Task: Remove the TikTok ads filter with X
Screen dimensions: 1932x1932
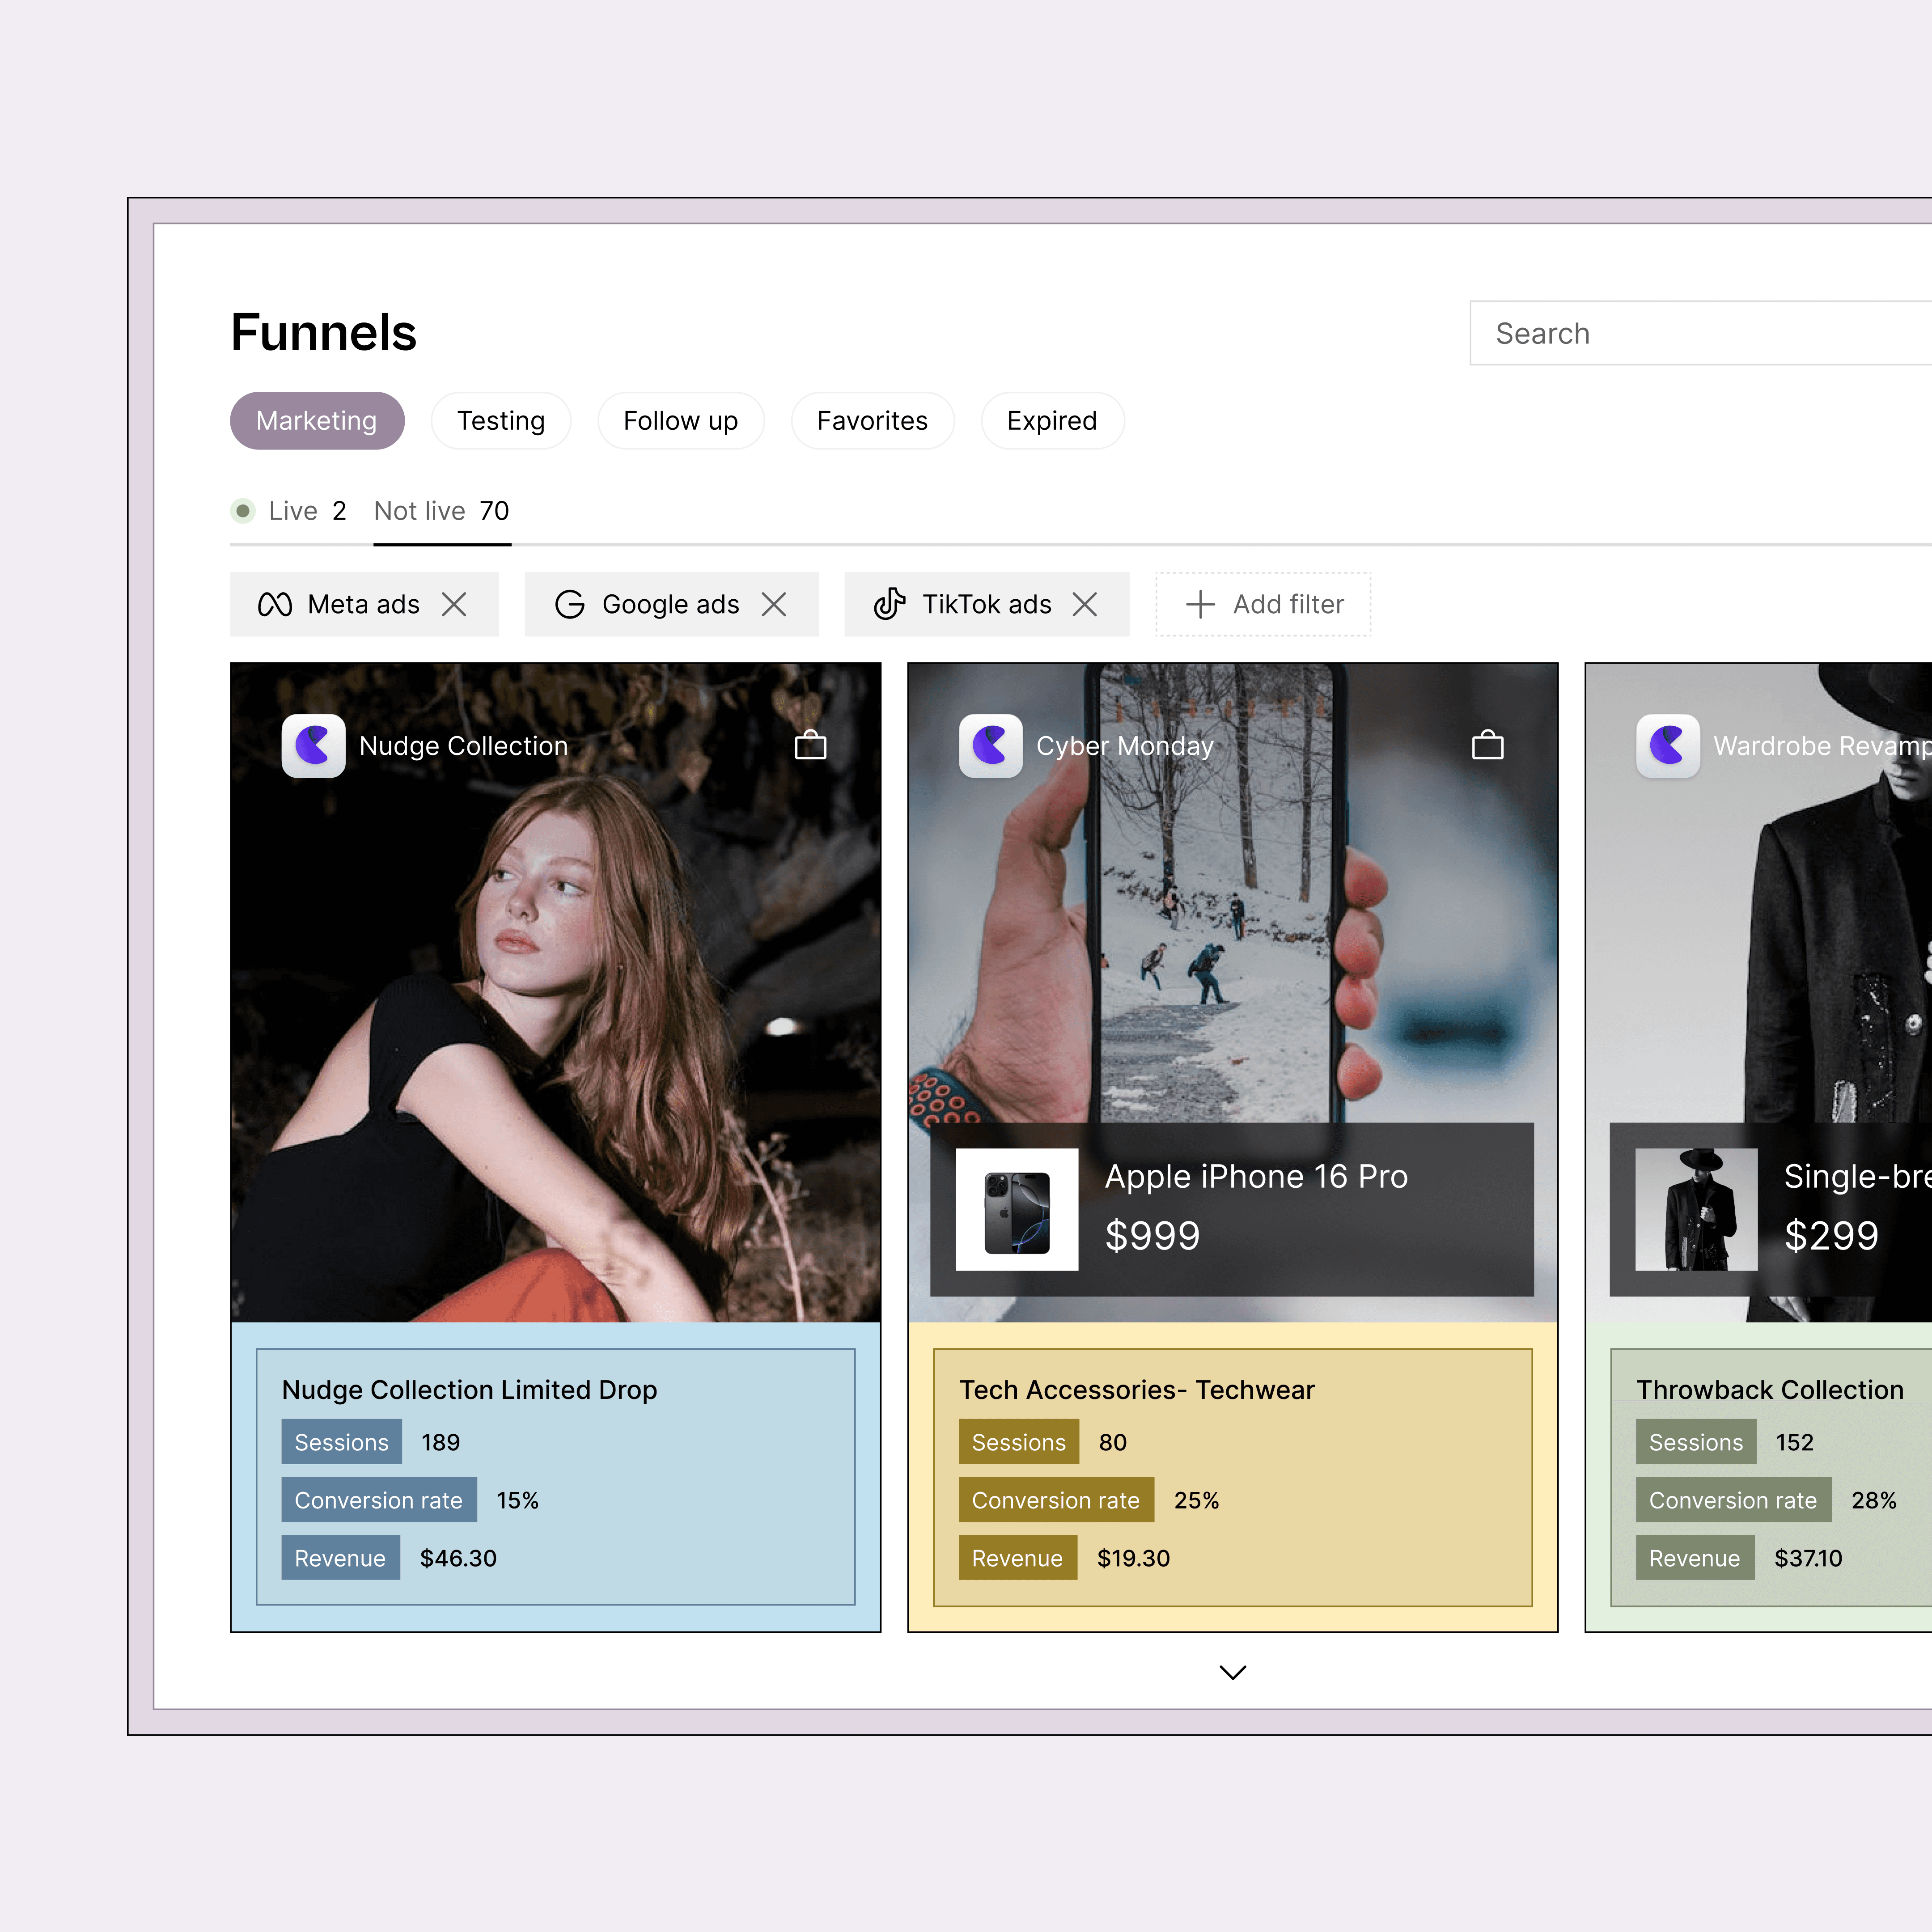Action: 1085,604
